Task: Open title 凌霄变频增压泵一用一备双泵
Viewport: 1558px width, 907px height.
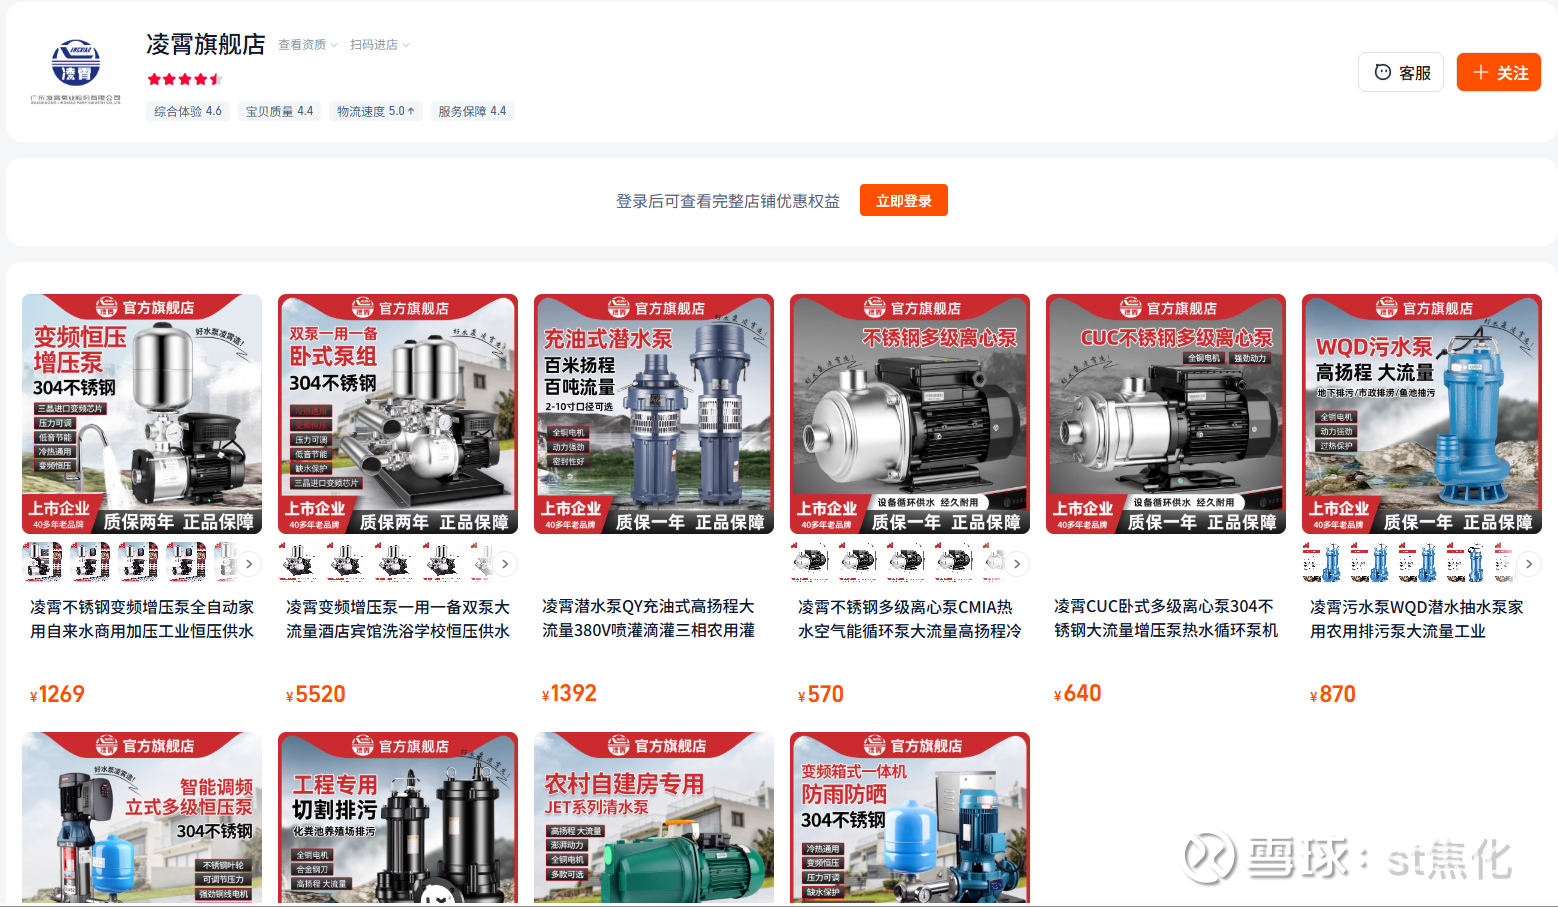Action: coord(398,619)
